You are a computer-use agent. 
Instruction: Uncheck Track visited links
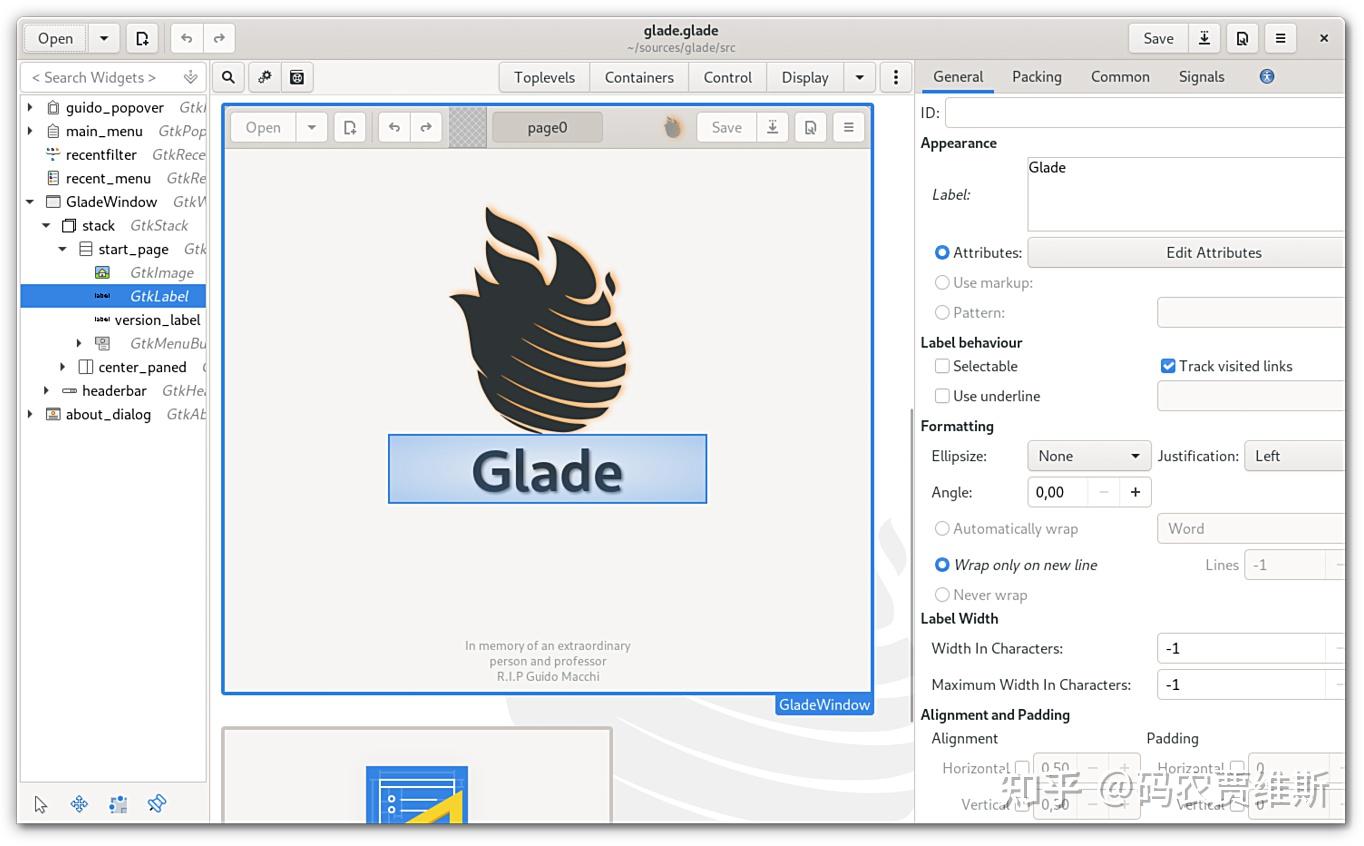pos(1168,366)
